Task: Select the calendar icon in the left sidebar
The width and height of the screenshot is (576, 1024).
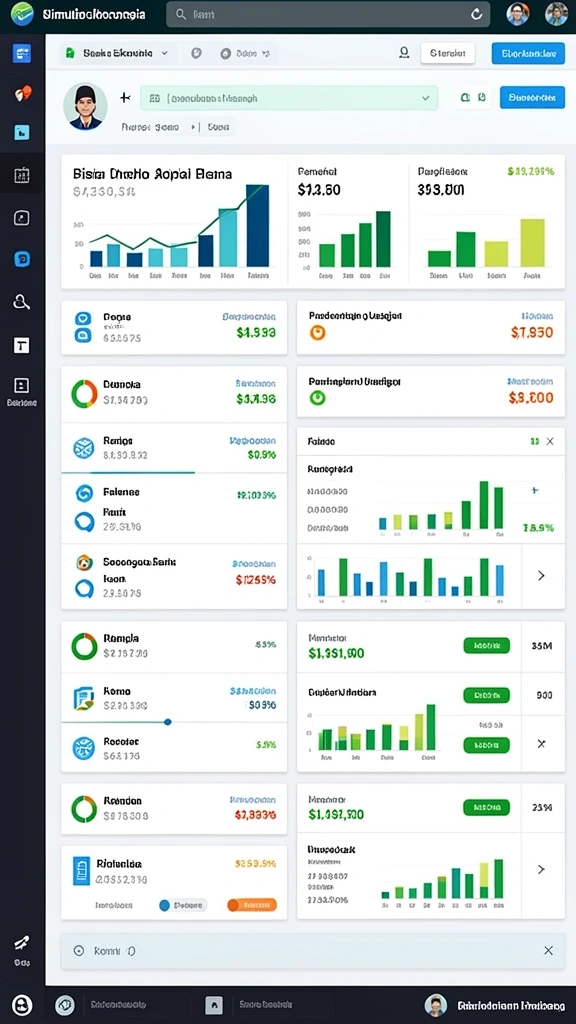Action: point(22,174)
